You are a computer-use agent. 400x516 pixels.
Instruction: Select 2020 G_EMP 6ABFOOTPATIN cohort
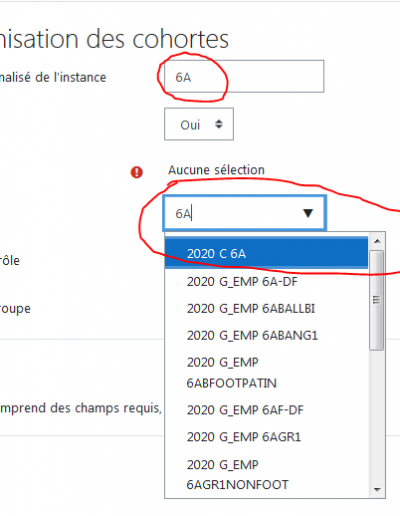point(266,373)
